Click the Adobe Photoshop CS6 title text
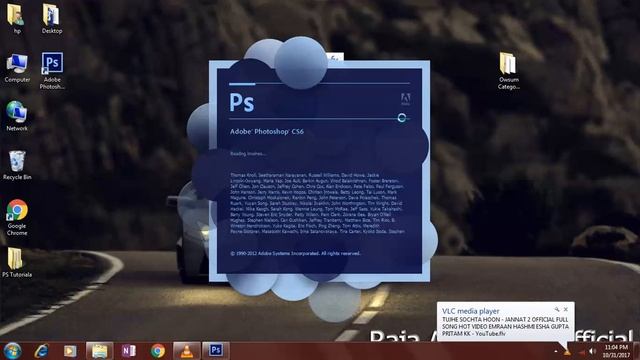The width and height of the screenshot is (640, 360). [x=267, y=132]
